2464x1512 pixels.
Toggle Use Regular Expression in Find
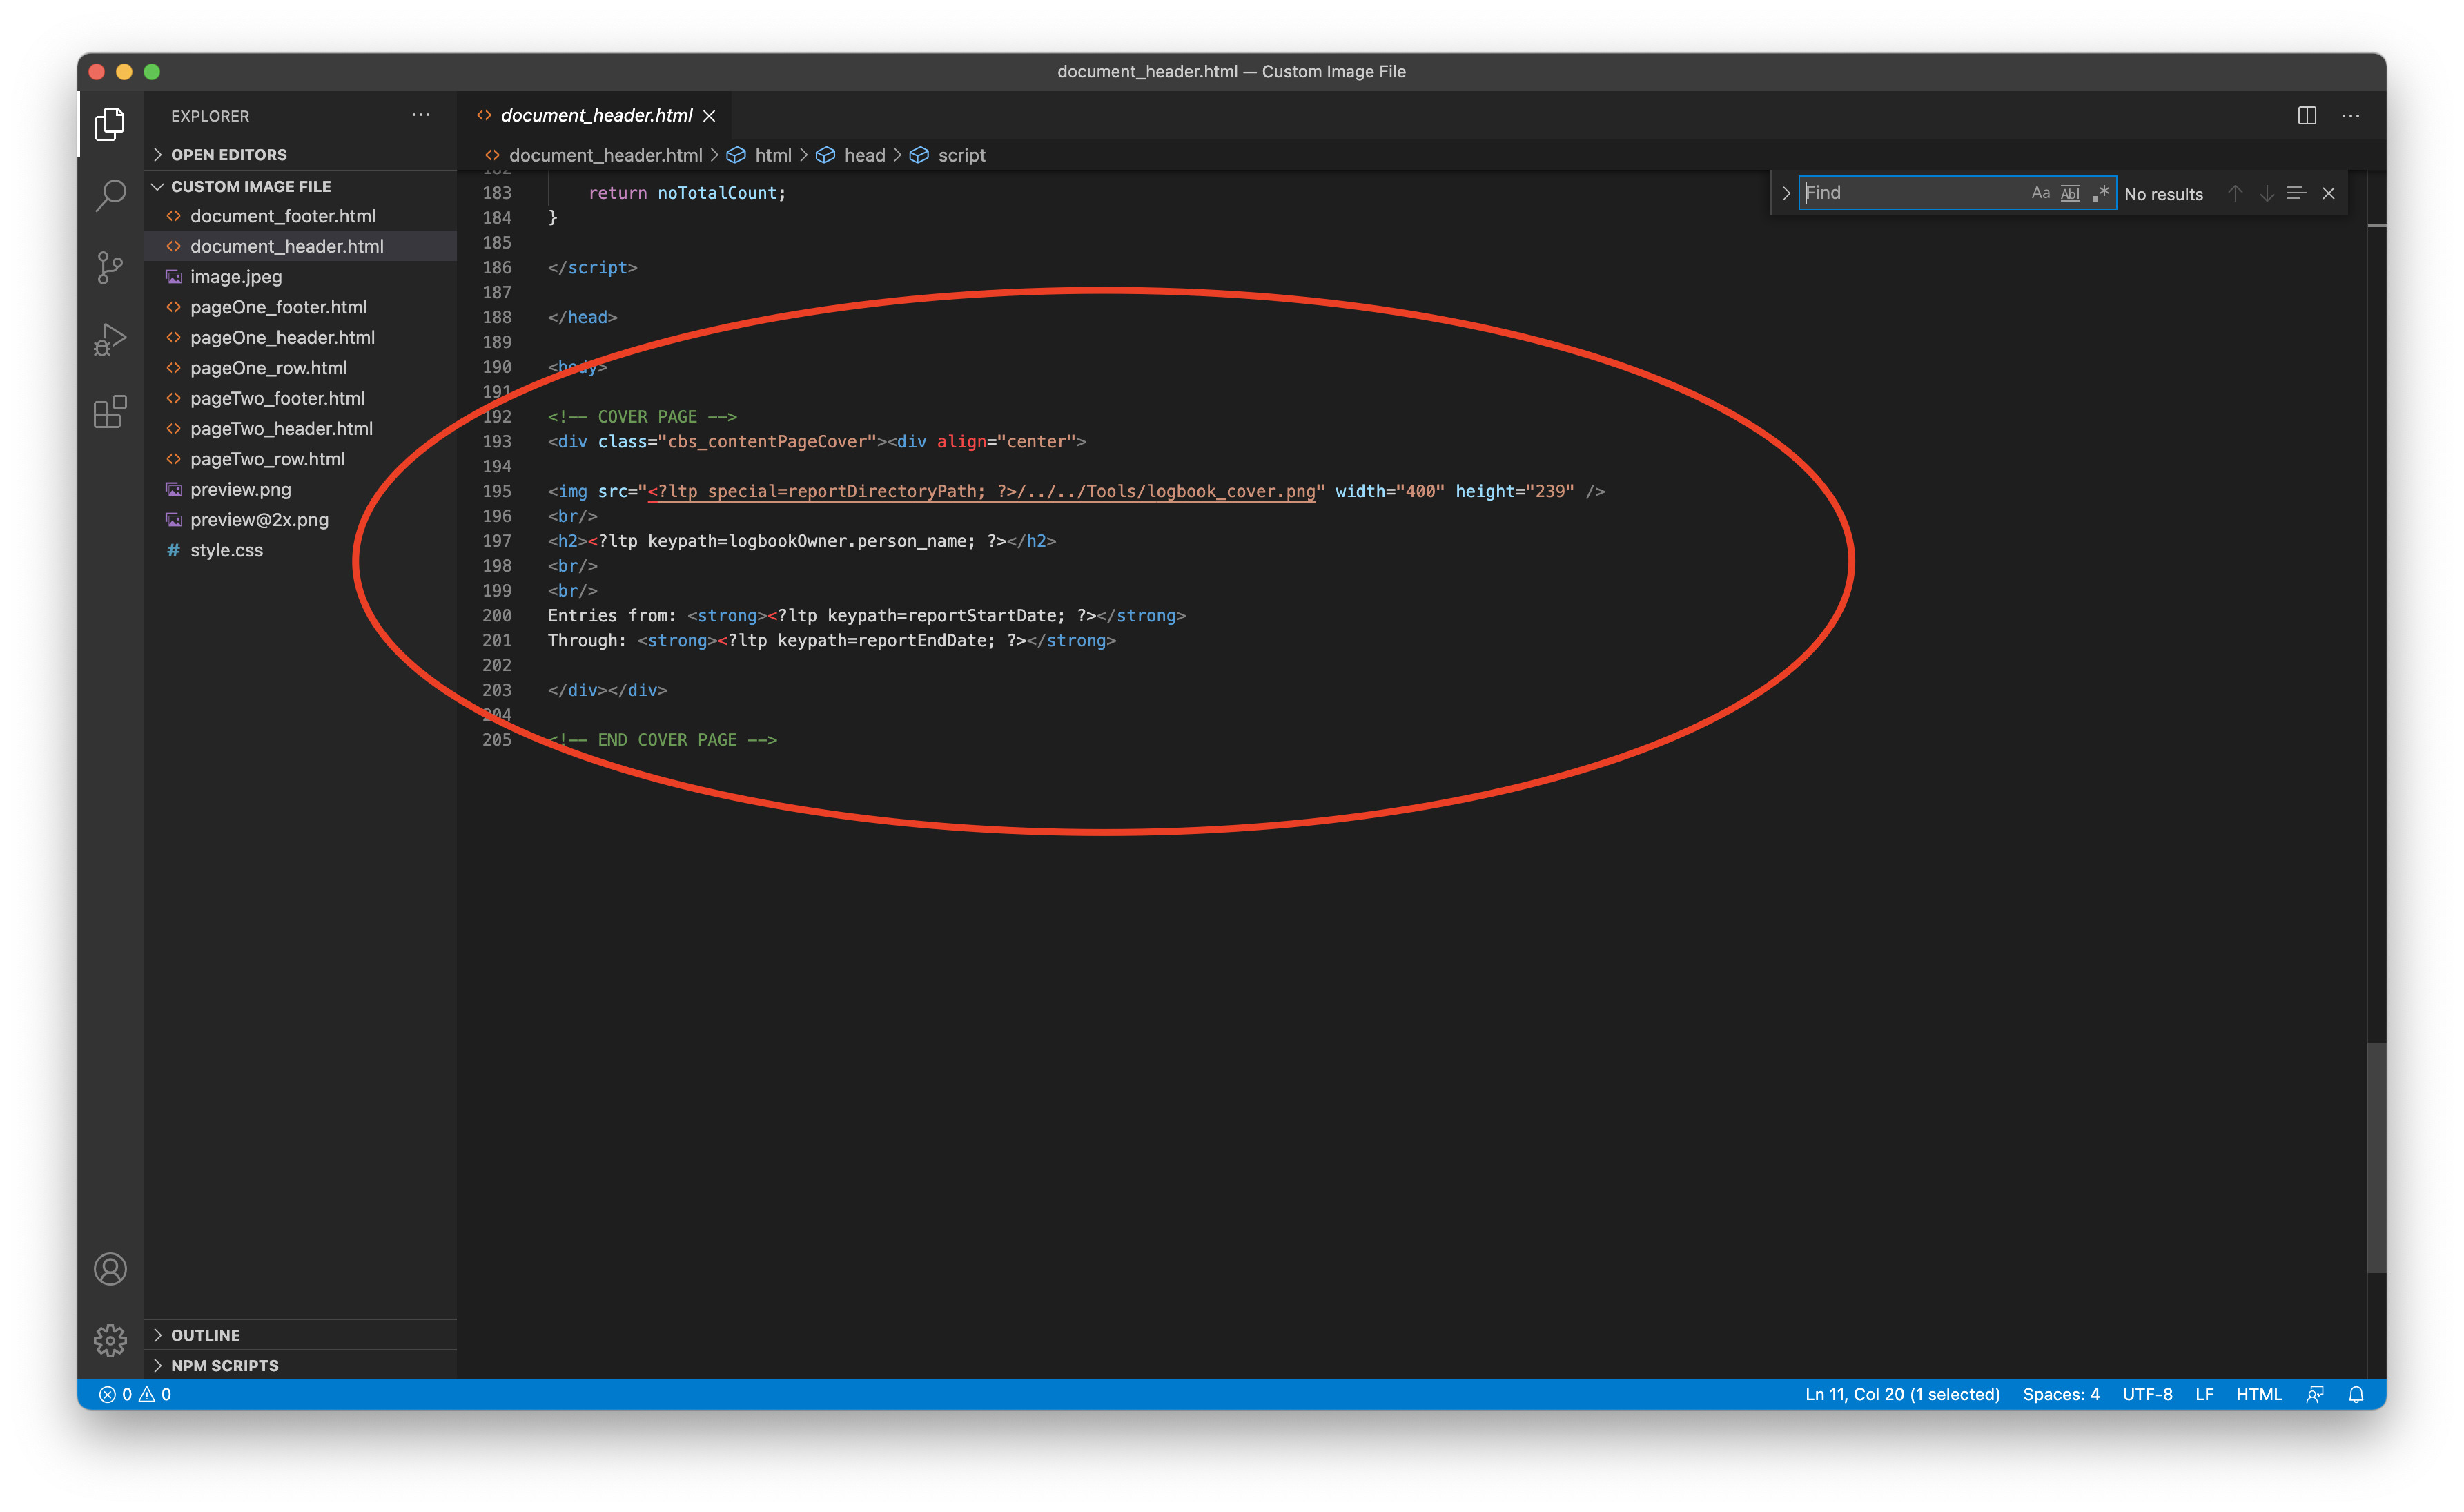click(2100, 193)
